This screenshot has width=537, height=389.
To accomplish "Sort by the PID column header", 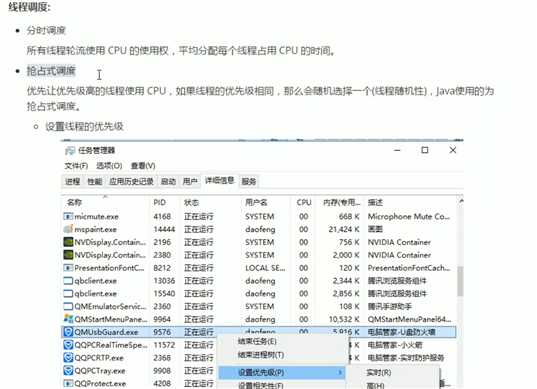I will [x=160, y=203].
